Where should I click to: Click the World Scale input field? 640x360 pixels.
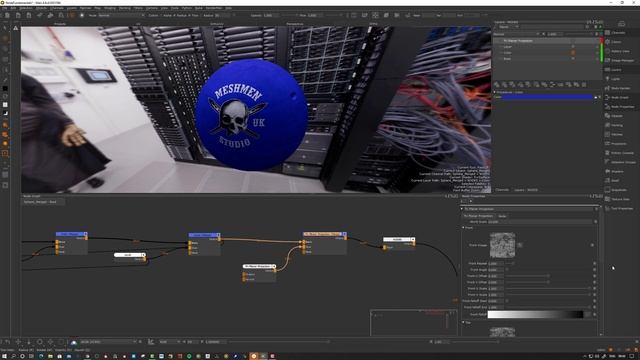point(540,222)
